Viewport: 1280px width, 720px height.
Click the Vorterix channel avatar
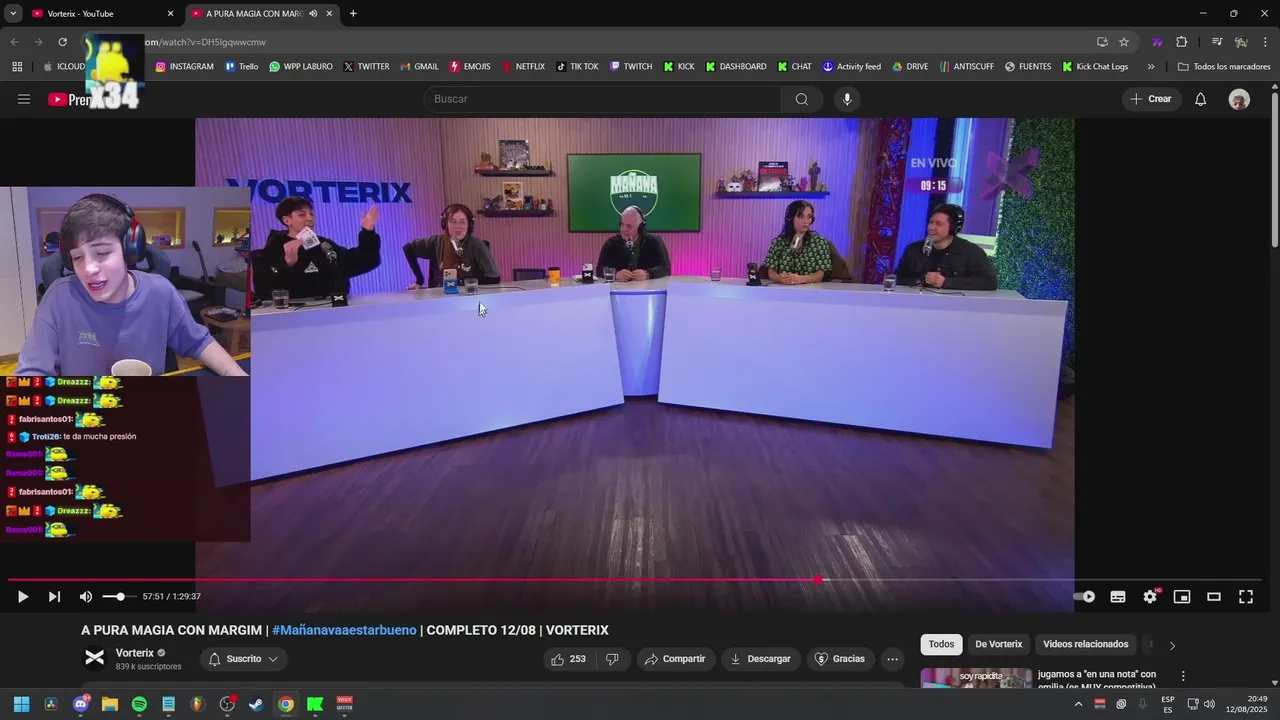95,658
